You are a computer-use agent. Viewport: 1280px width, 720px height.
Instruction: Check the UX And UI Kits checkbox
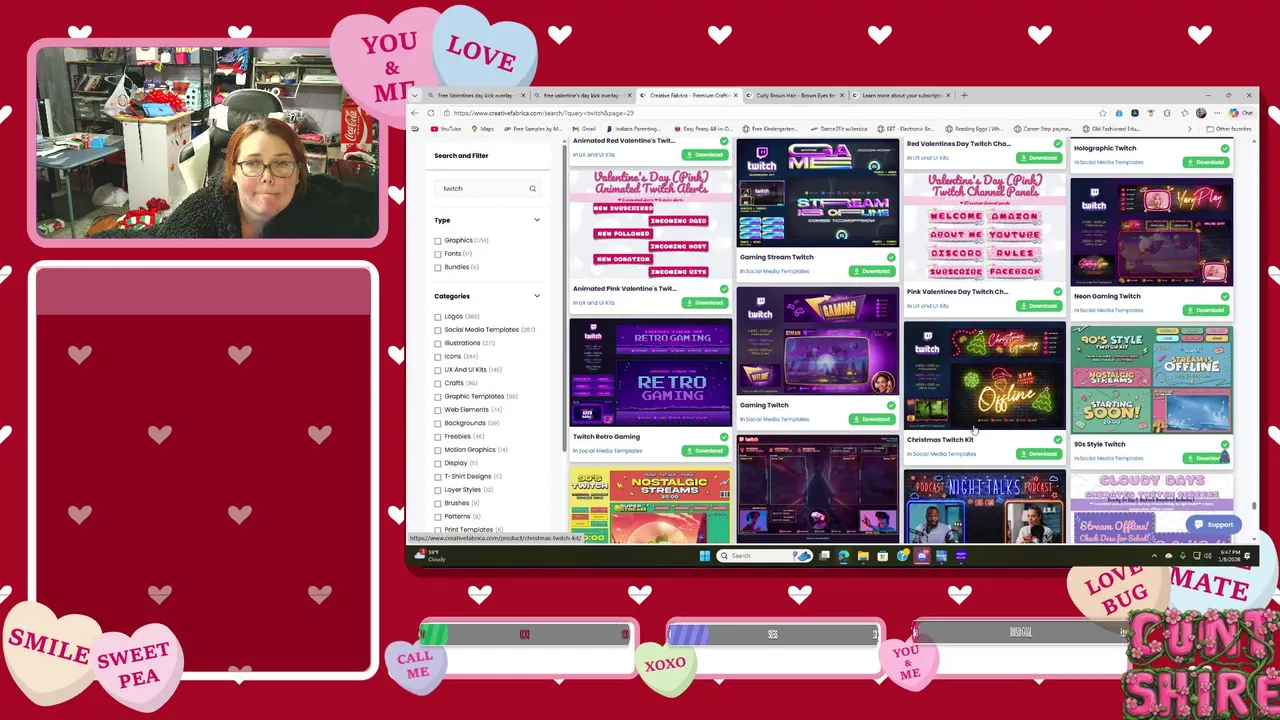[438, 370]
